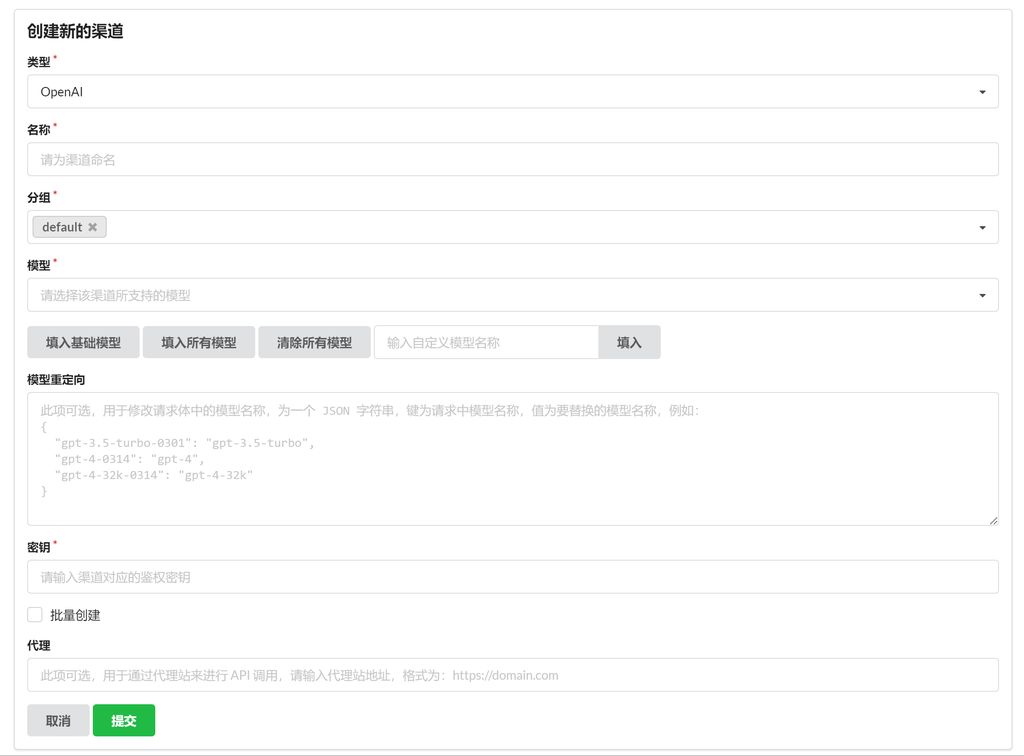This screenshot has width=1024, height=756.
Task: Remove the default tag via its x icon
Action: point(92,227)
